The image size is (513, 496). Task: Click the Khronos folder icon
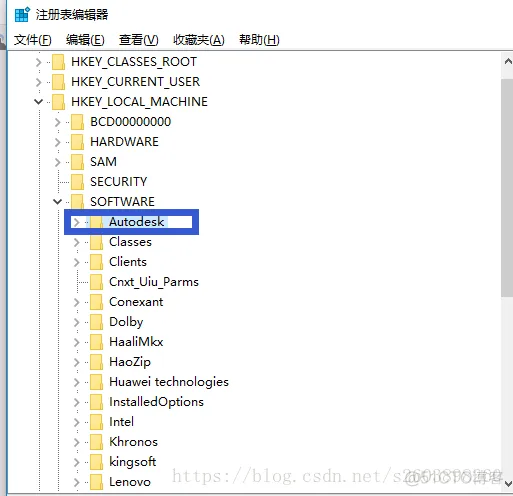click(x=96, y=442)
